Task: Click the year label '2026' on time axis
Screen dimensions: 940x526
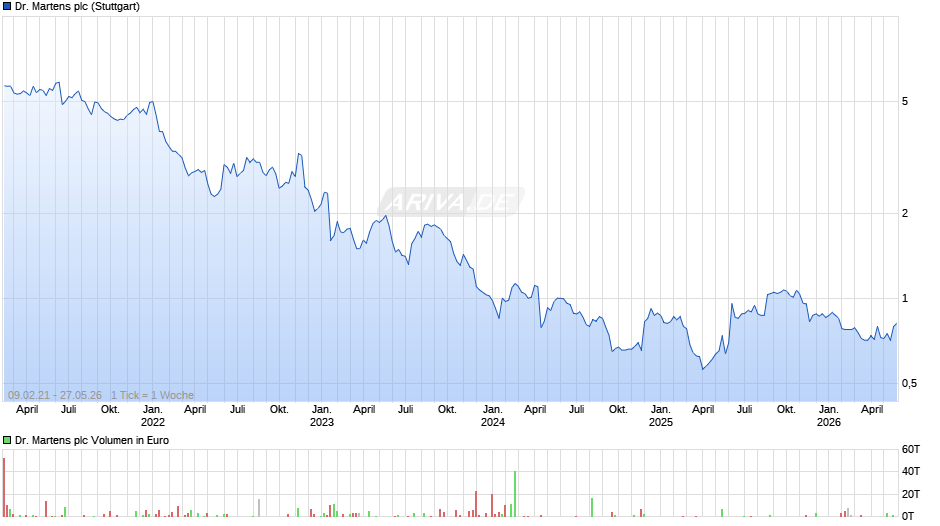Action: click(829, 422)
